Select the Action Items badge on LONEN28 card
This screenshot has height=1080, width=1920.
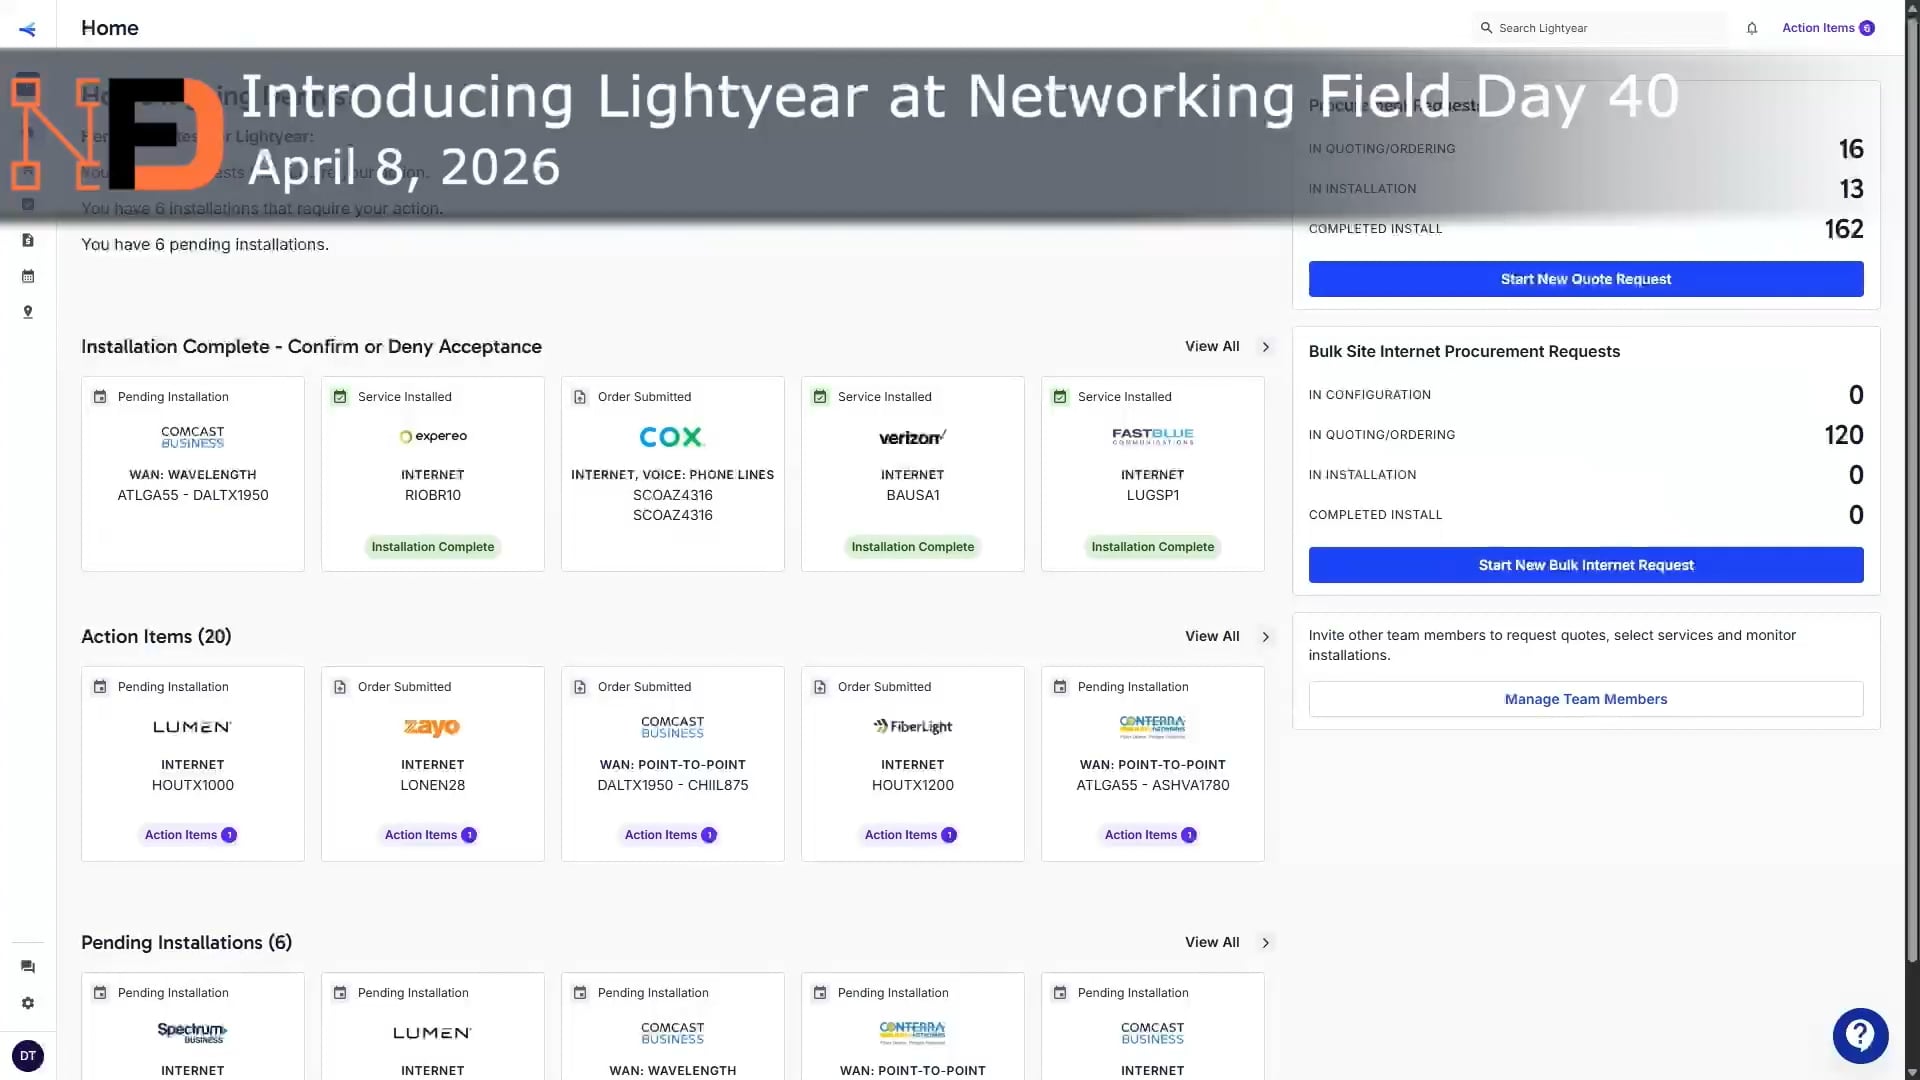tap(432, 835)
